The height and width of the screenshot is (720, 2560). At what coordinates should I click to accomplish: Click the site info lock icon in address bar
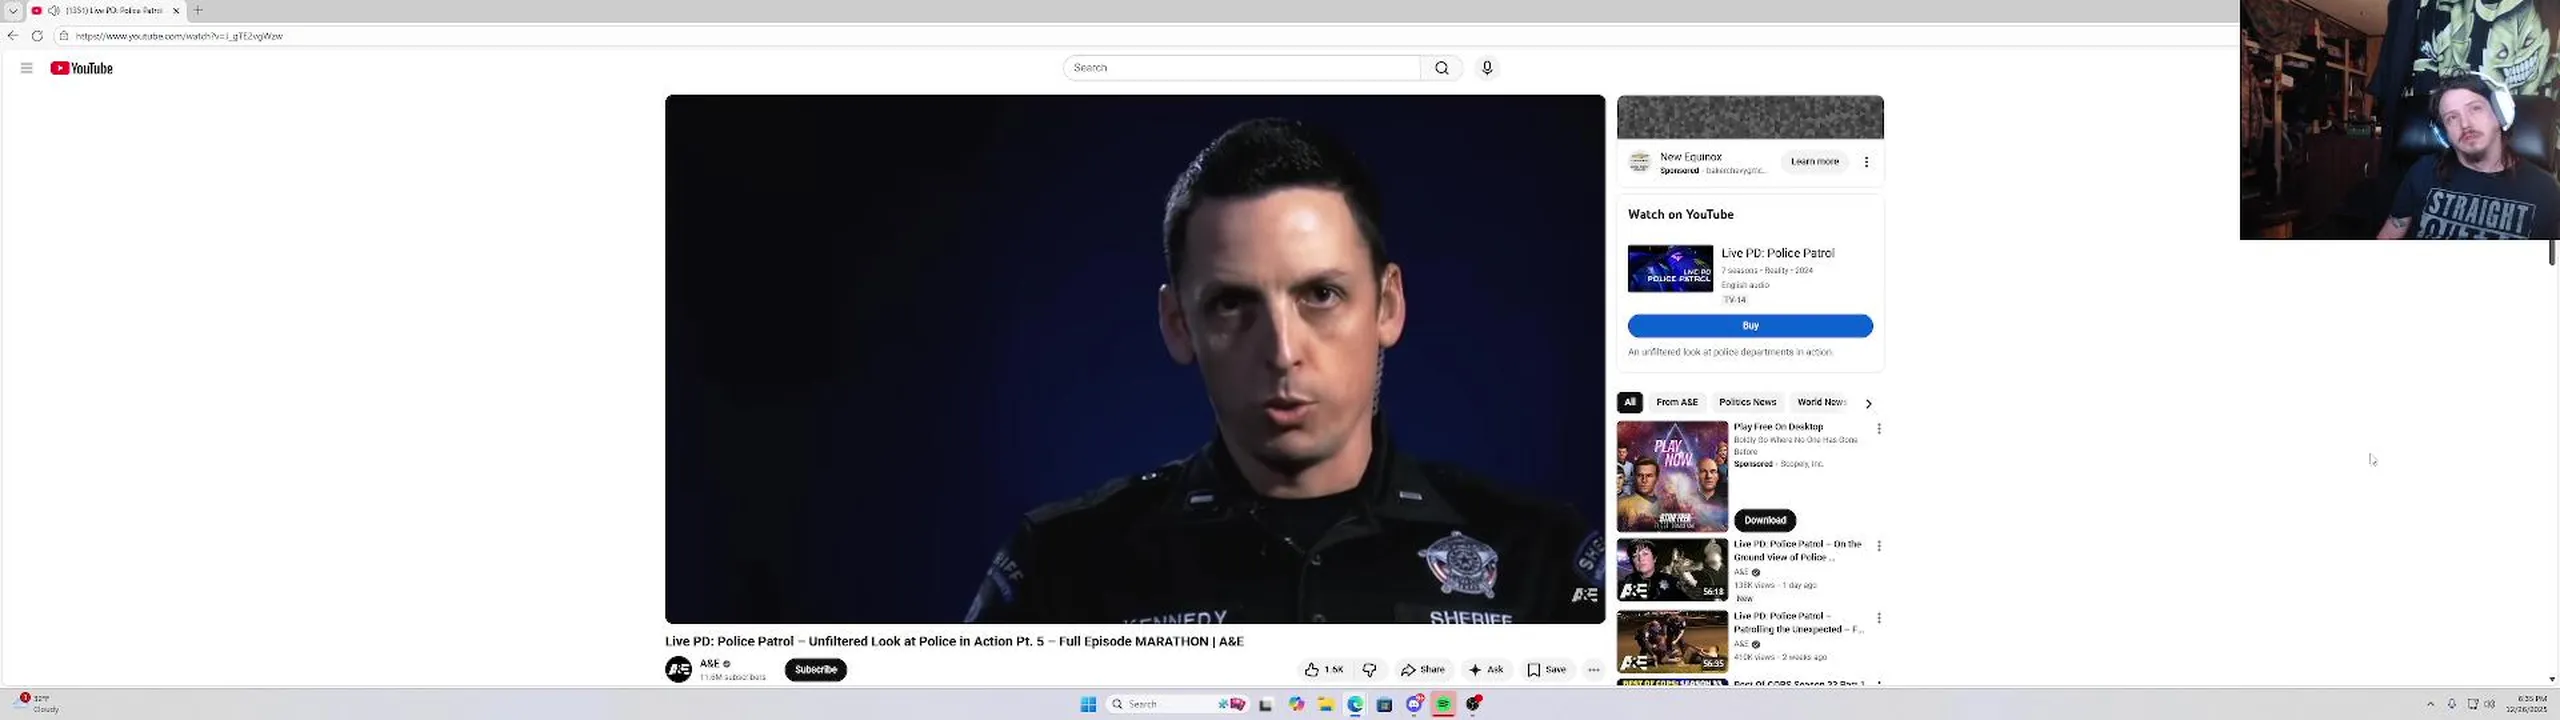point(64,36)
